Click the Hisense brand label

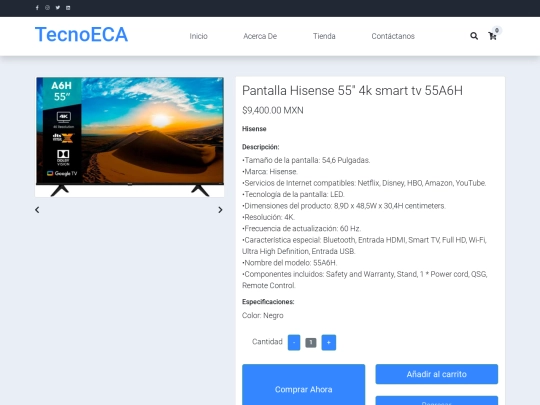(x=254, y=129)
